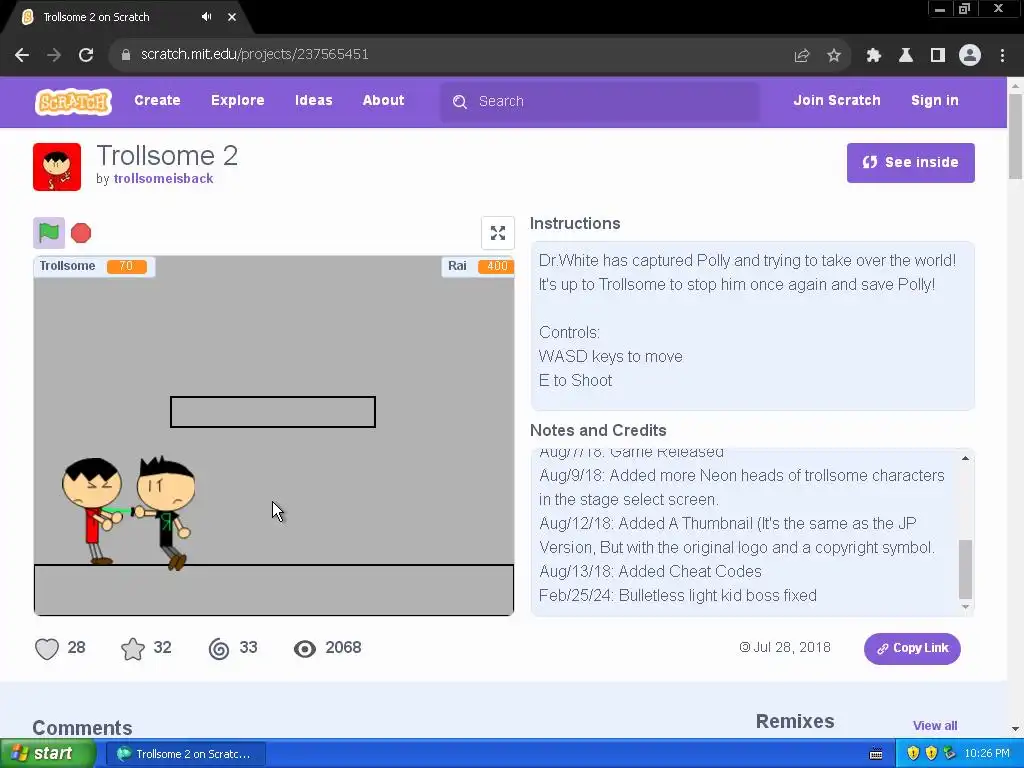Viewport: 1024px width, 768px height.
Task: Open trollsomeisback author profile
Action: (163, 179)
